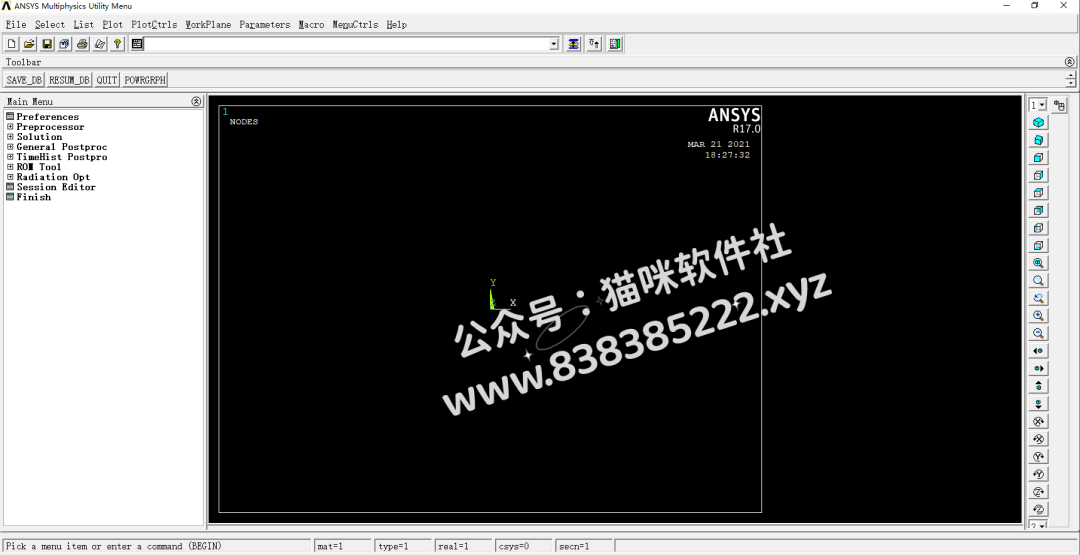This screenshot has width=1080, height=555.
Task: Click inside the command input field
Action: pos(346,45)
